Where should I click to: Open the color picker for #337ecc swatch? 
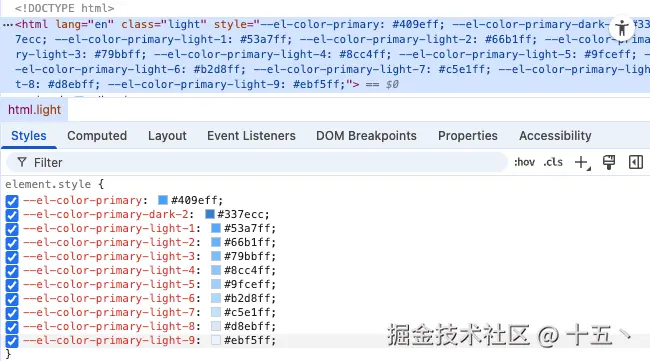coord(210,214)
